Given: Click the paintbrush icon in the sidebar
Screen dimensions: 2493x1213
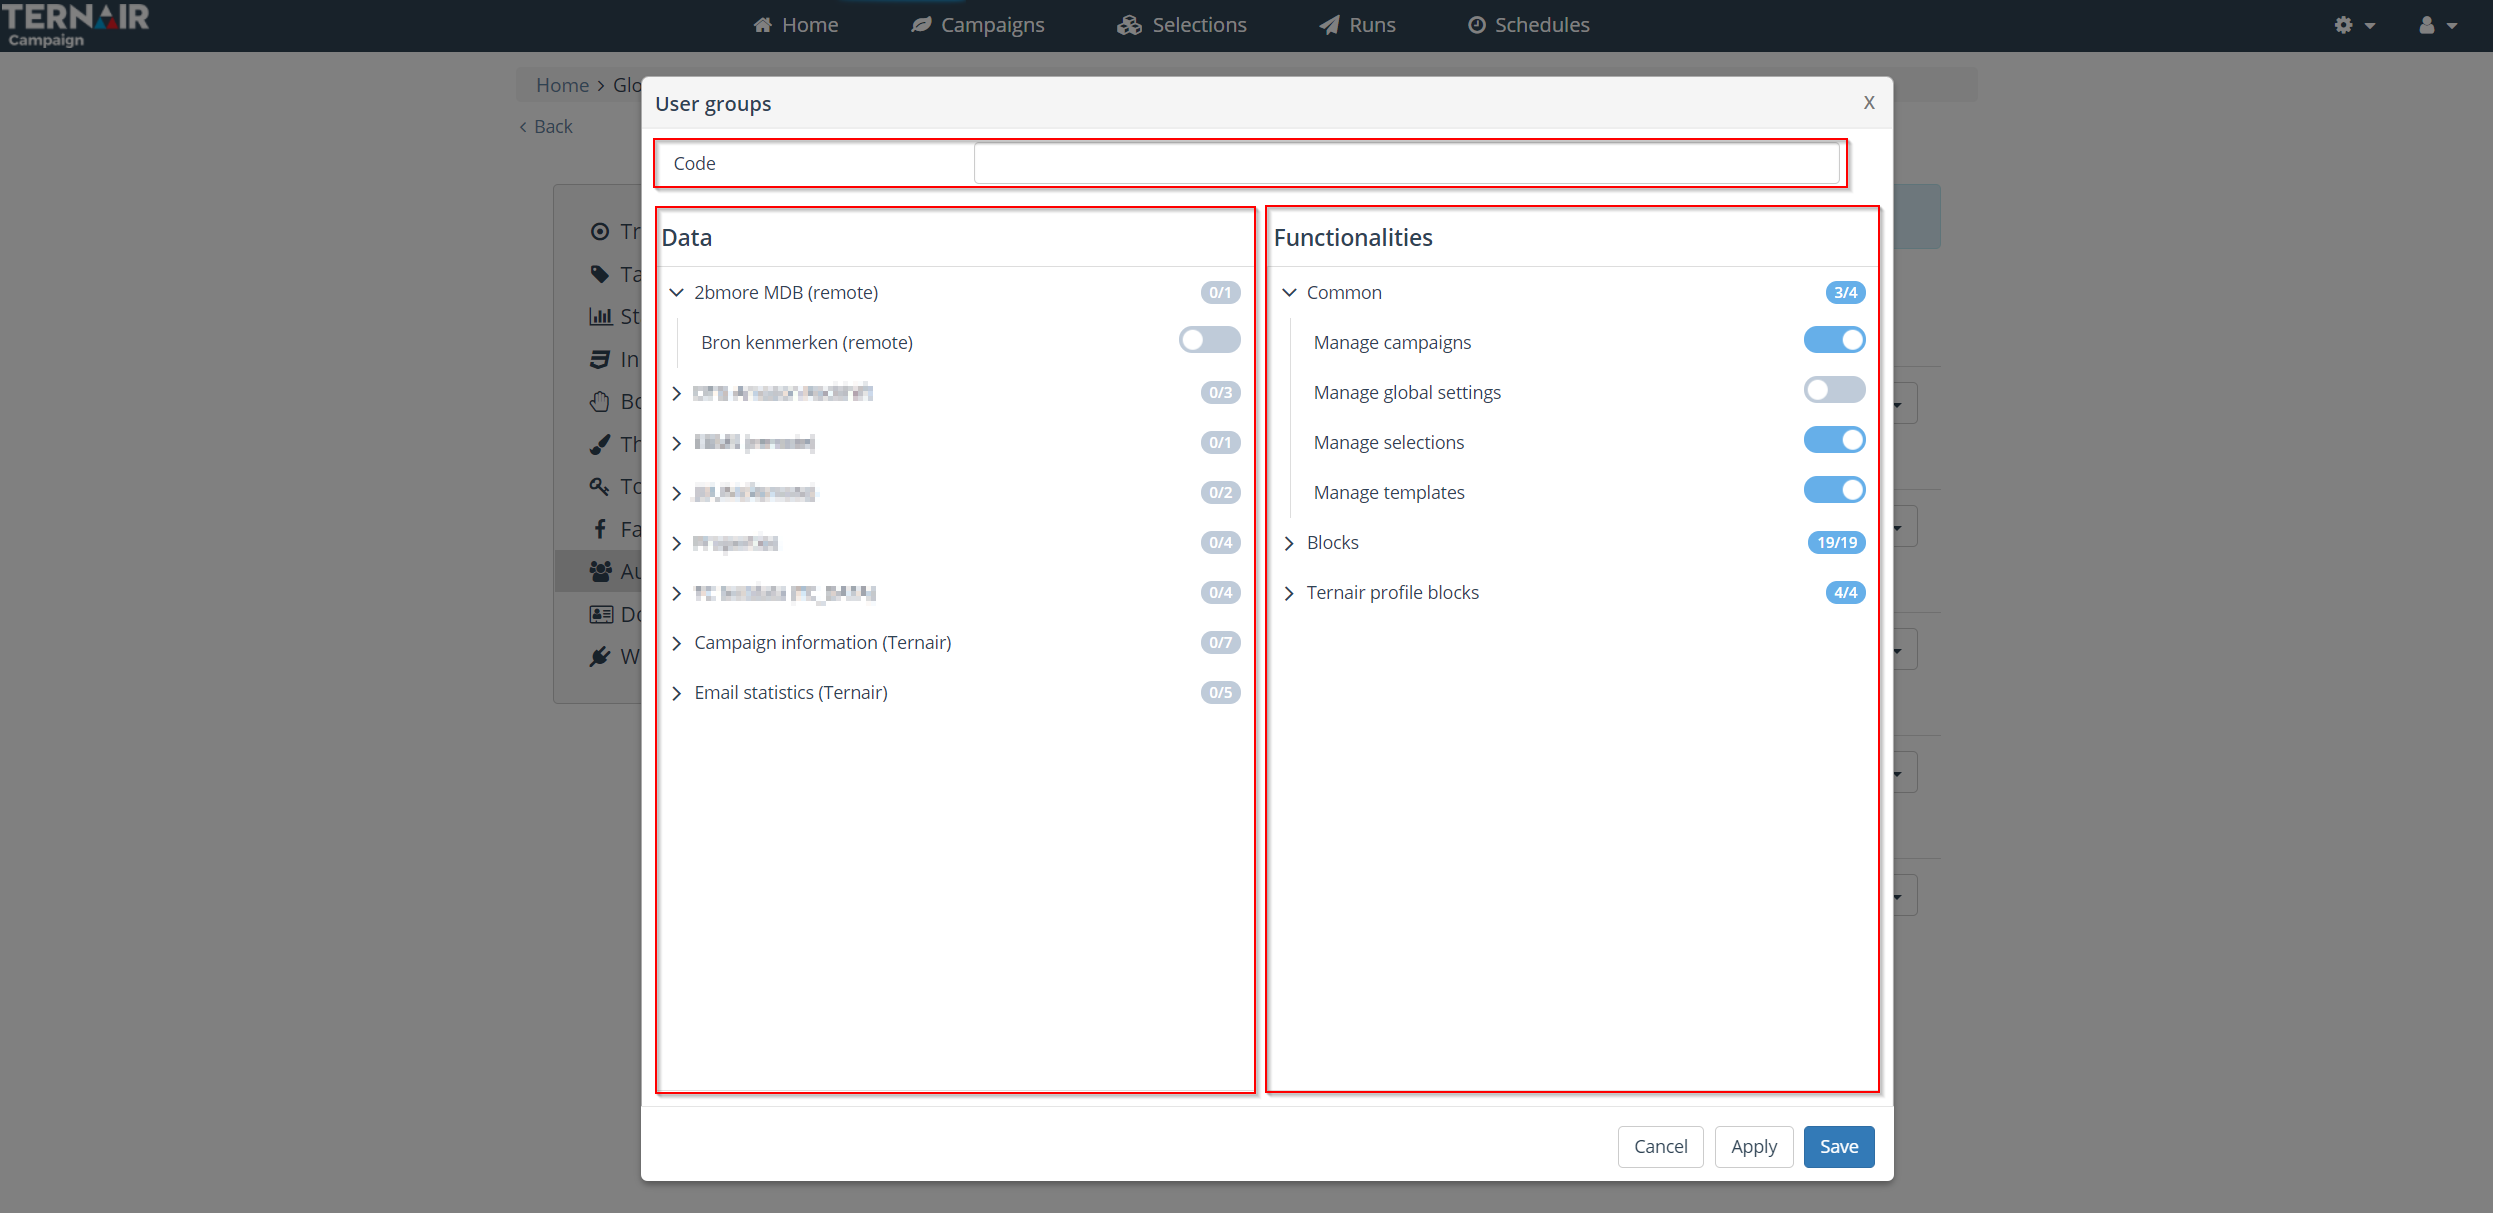Looking at the screenshot, I should pos(600,444).
